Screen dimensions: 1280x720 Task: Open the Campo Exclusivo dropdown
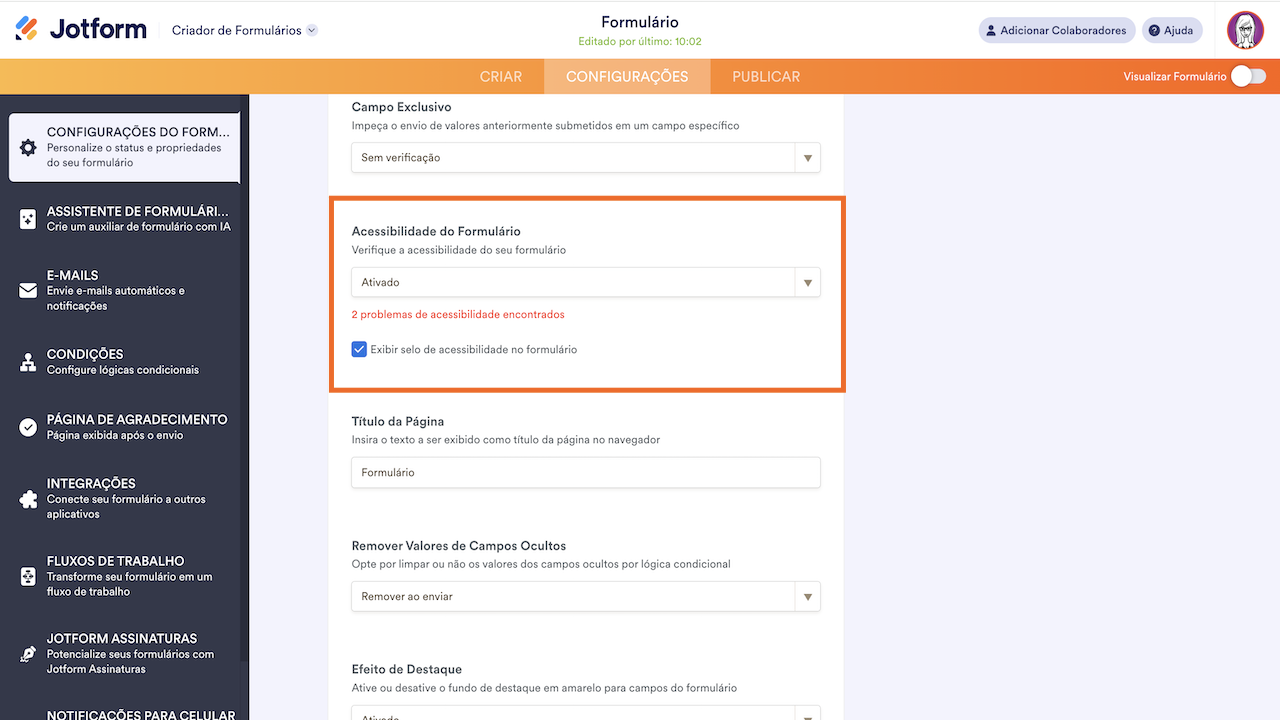pos(585,158)
